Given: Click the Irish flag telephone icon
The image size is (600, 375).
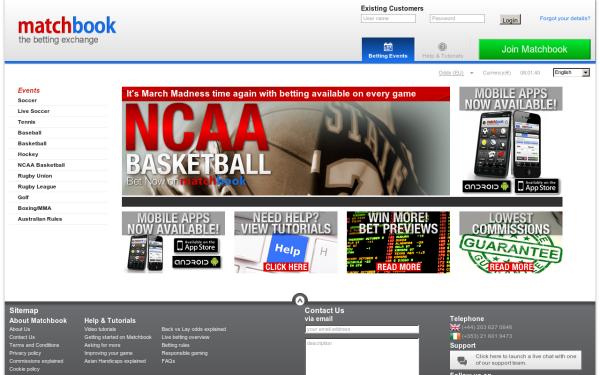Looking at the screenshot, I should [455, 336].
